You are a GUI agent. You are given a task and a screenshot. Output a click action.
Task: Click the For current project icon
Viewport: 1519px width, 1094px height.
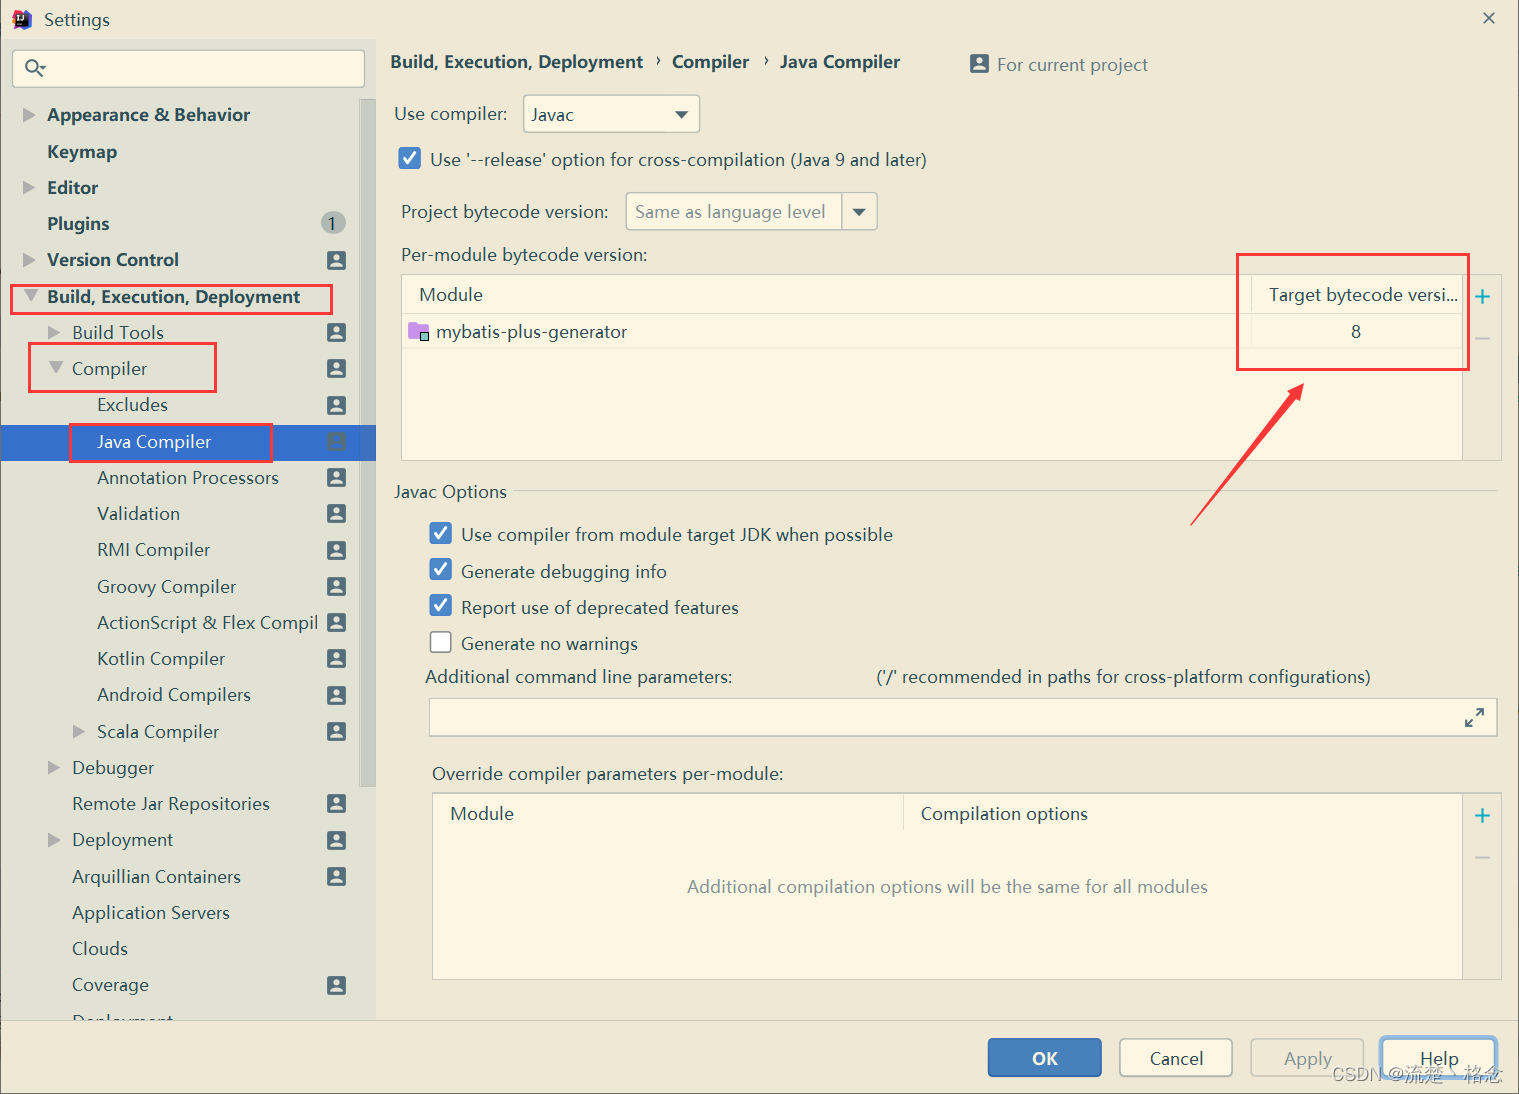click(x=979, y=64)
